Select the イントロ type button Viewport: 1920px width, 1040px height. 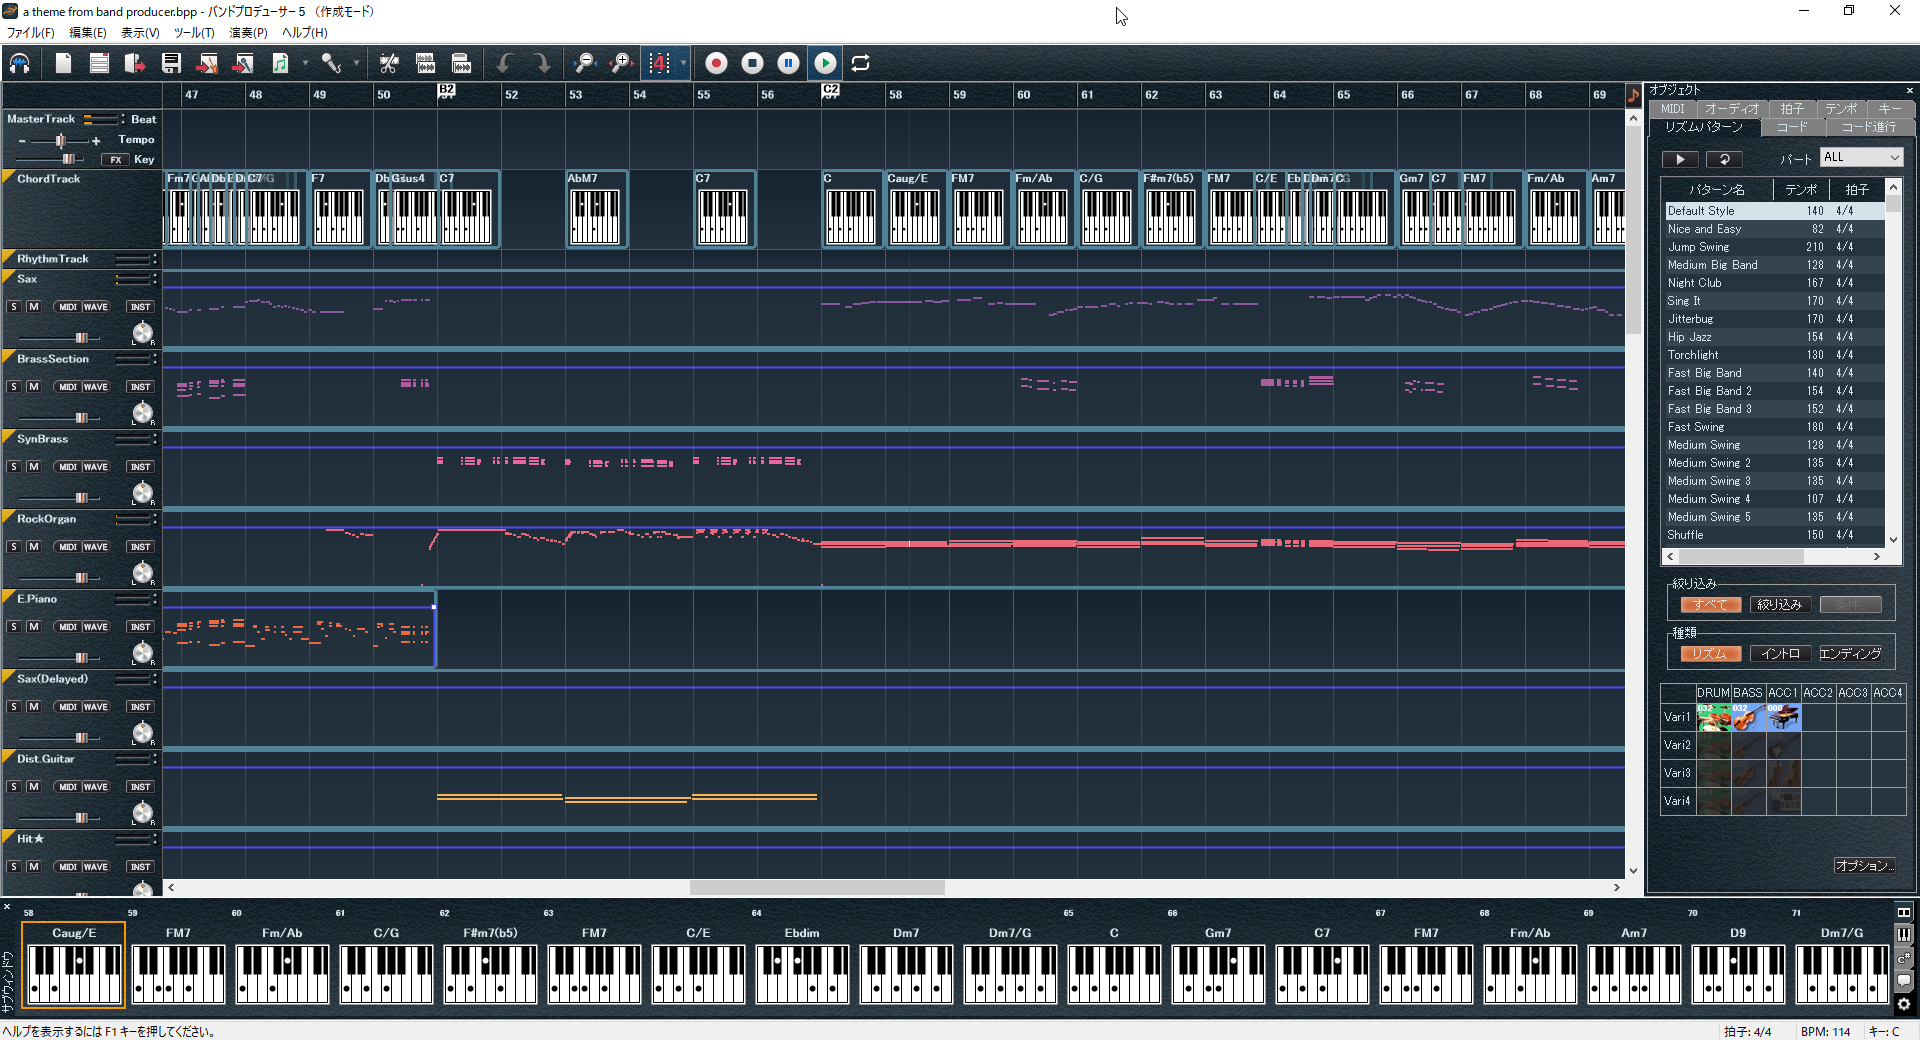1780,654
